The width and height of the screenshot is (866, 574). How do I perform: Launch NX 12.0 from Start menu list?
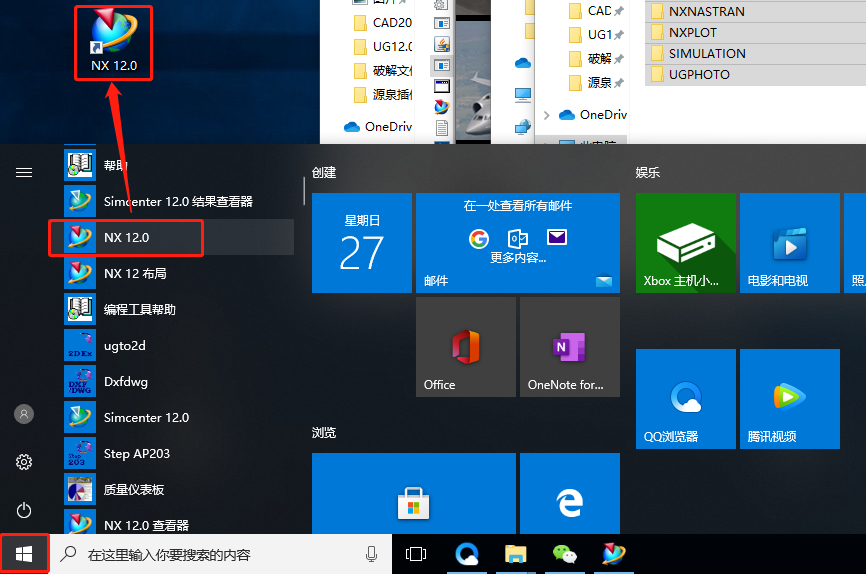(171, 238)
